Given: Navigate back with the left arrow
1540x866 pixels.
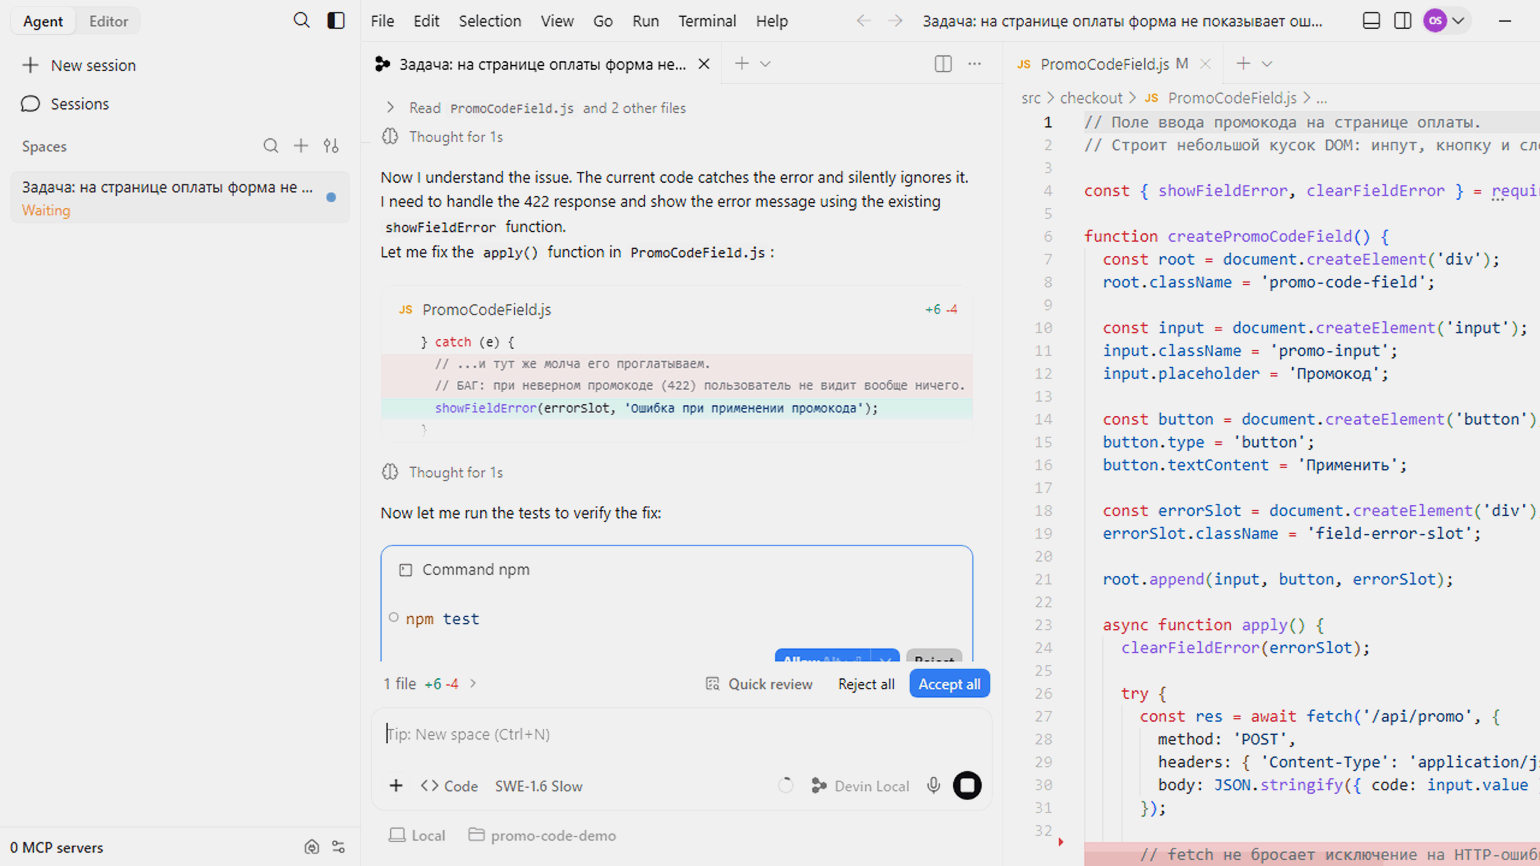Looking at the screenshot, I should click(863, 21).
